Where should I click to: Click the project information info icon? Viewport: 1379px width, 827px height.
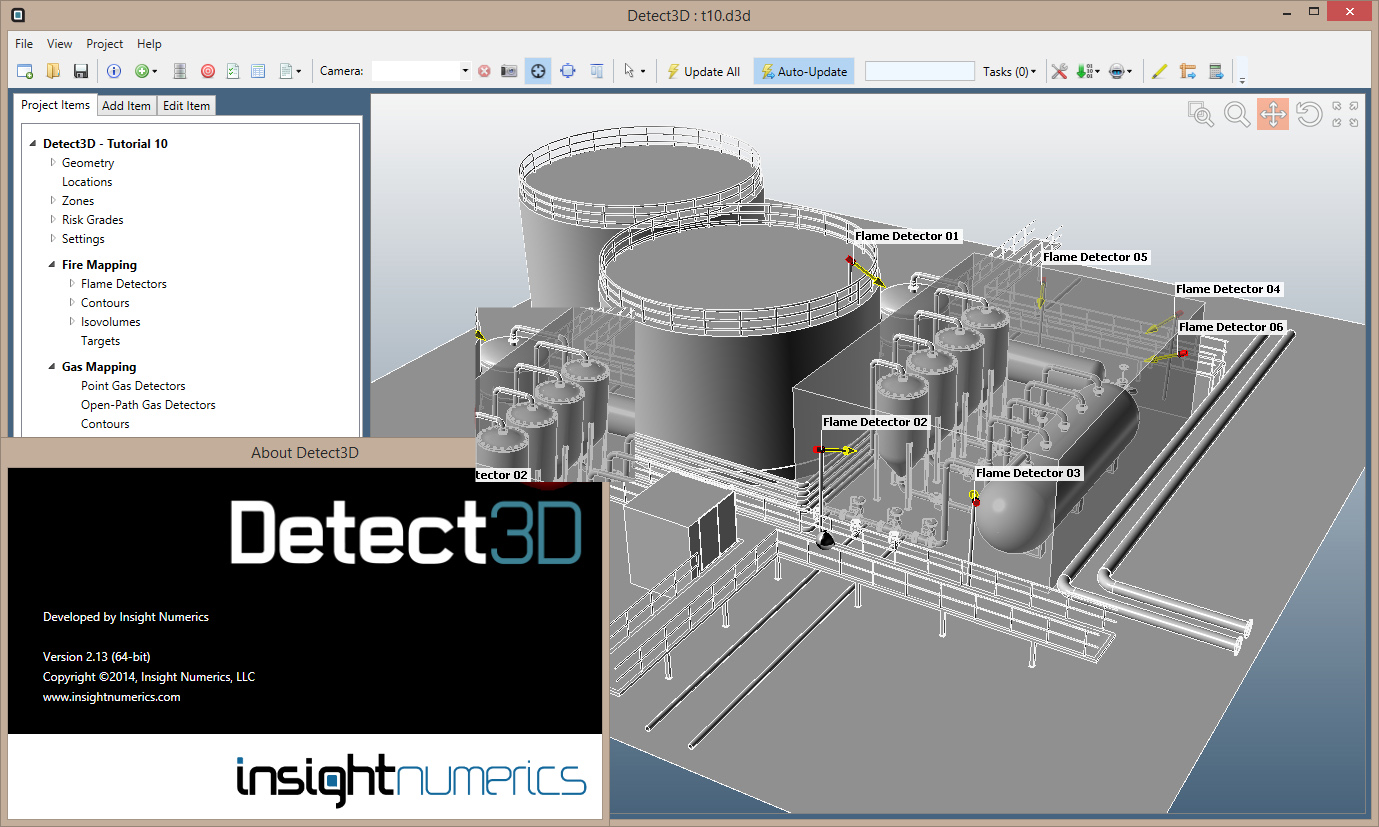point(114,71)
